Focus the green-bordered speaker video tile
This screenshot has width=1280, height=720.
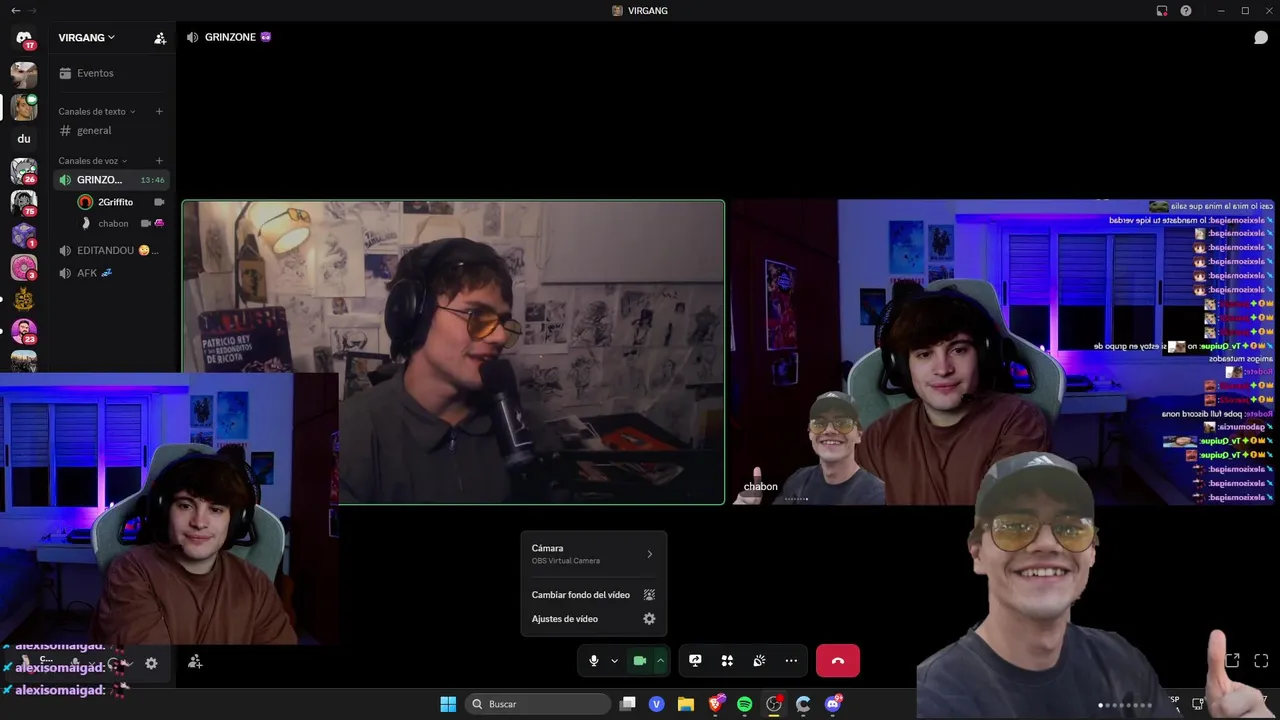453,352
